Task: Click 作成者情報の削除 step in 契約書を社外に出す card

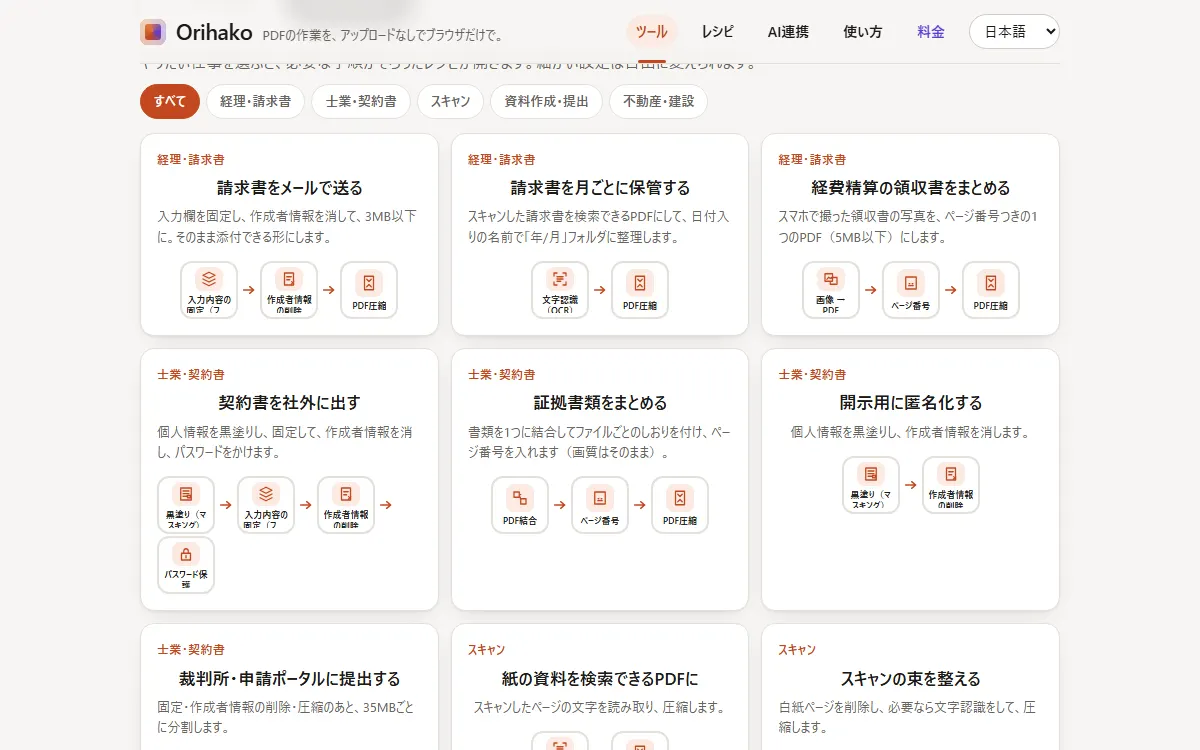Action: pos(346,505)
